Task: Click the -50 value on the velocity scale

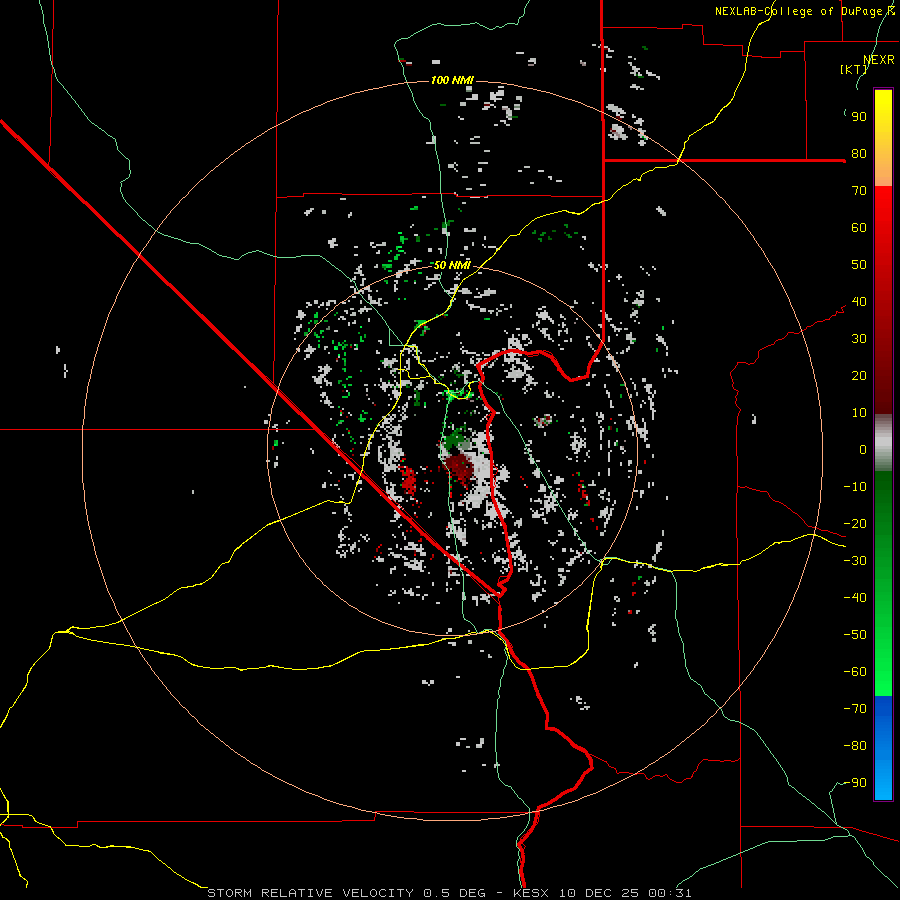Action: [x=855, y=635]
